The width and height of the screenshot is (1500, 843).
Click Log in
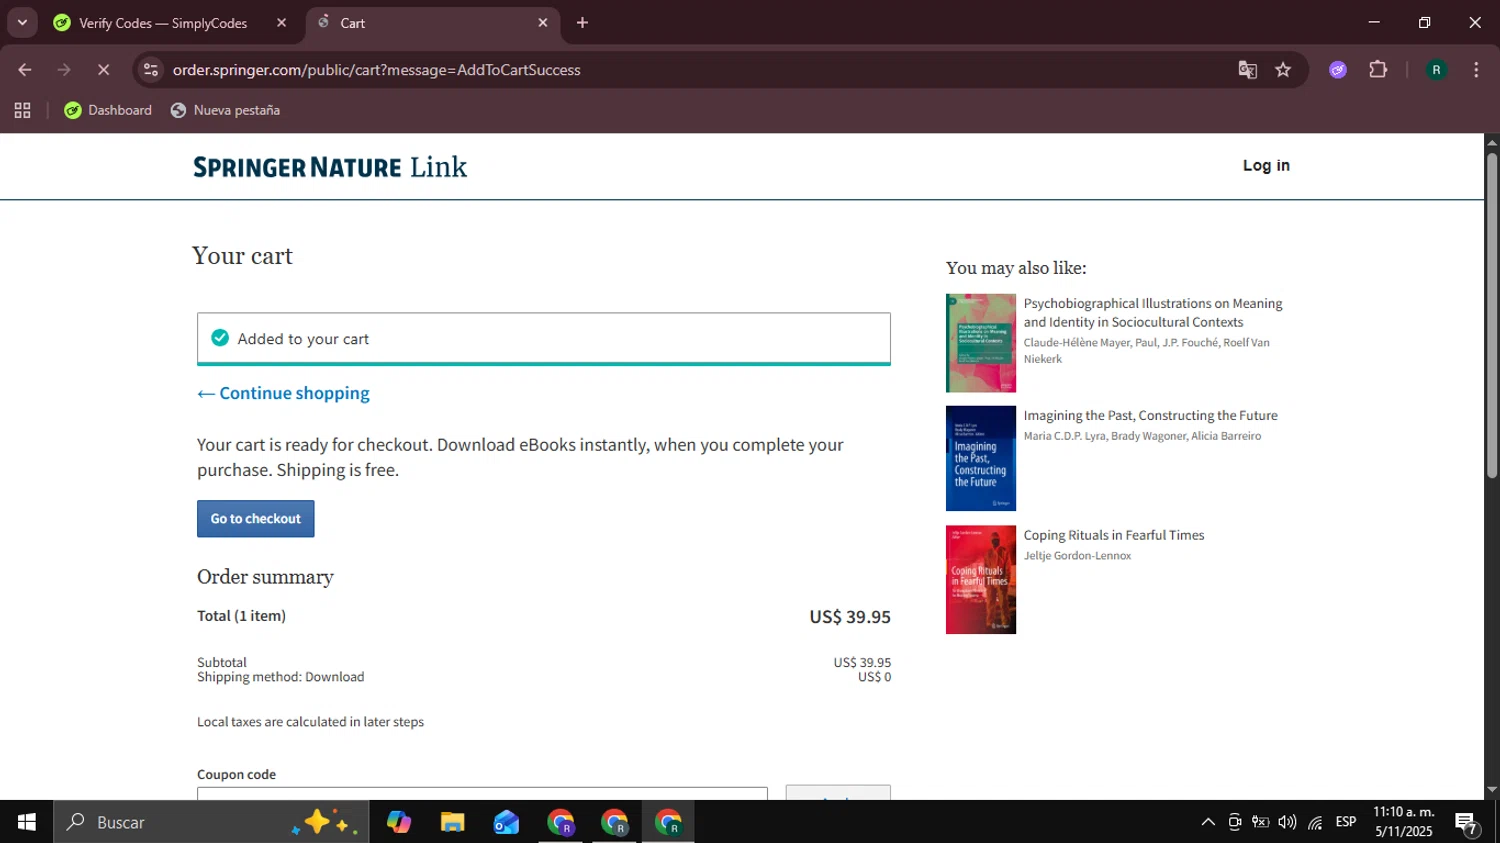1266,166
